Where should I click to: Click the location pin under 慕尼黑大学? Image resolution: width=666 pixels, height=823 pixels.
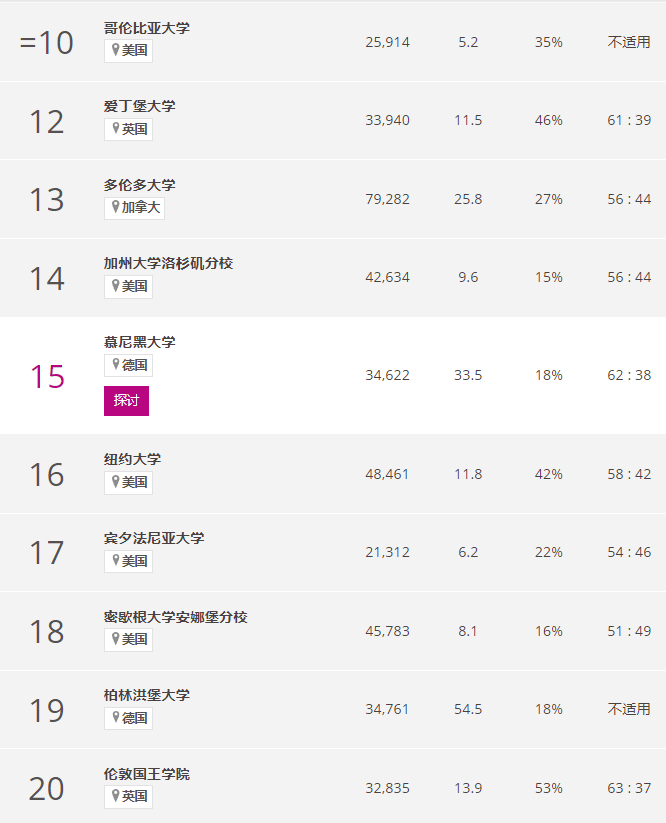pyautogui.click(x=115, y=364)
